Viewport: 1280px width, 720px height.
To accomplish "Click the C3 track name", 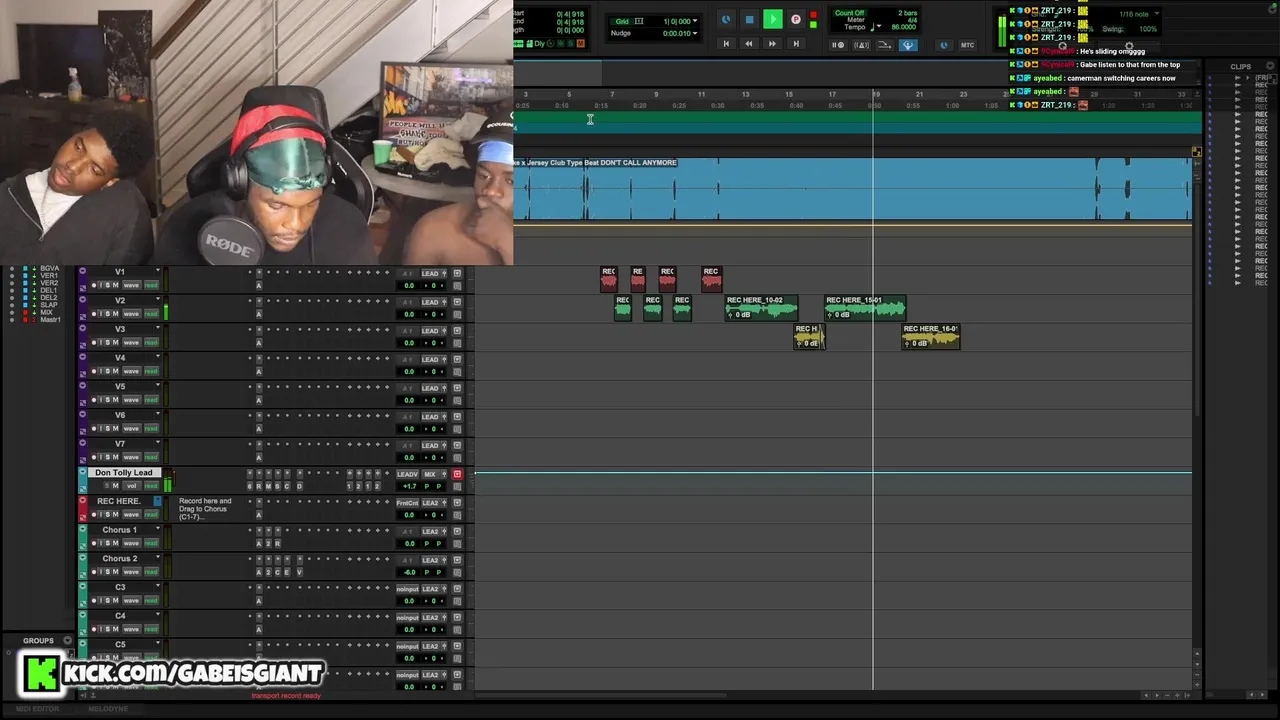I will click(120, 587).
